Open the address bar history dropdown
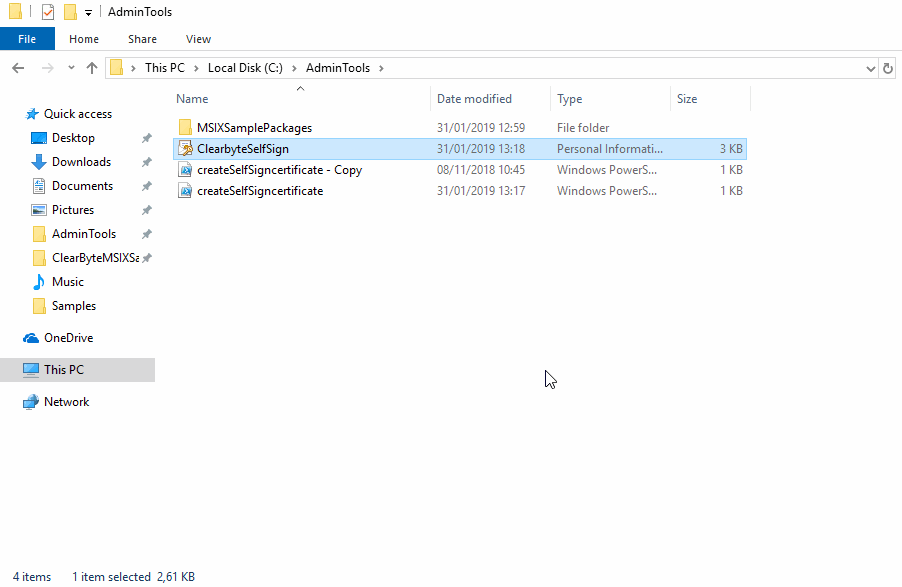The width and height of the screenshot is (902, 587). (x=870, y=68)
